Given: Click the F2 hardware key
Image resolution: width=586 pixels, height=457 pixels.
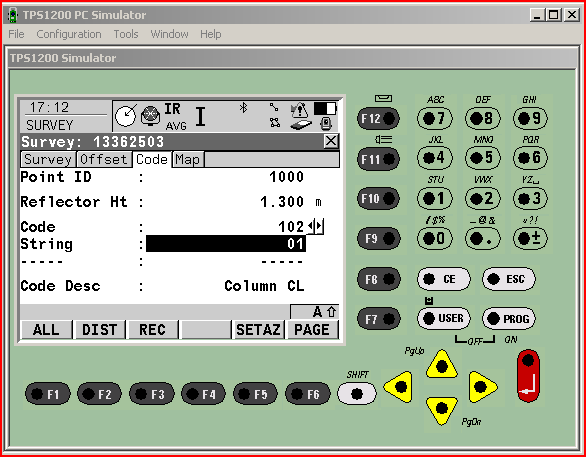Looking at the screenshot, I should [99, 394].
